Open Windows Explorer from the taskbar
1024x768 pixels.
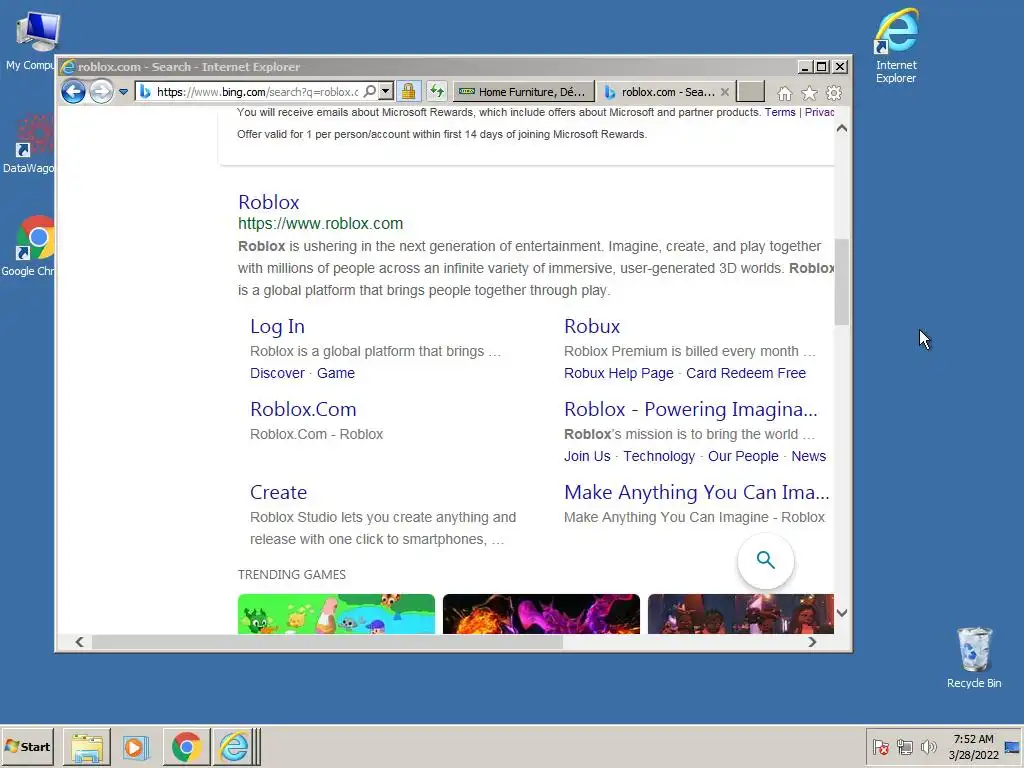[x=87, y=747]
